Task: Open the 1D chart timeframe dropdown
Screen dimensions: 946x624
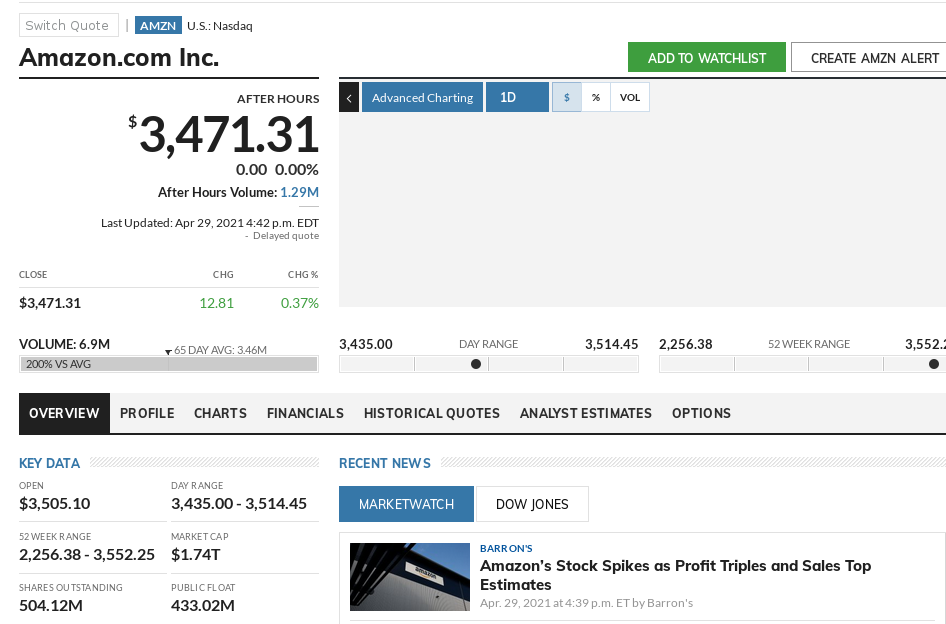Action: click(517, 97)
